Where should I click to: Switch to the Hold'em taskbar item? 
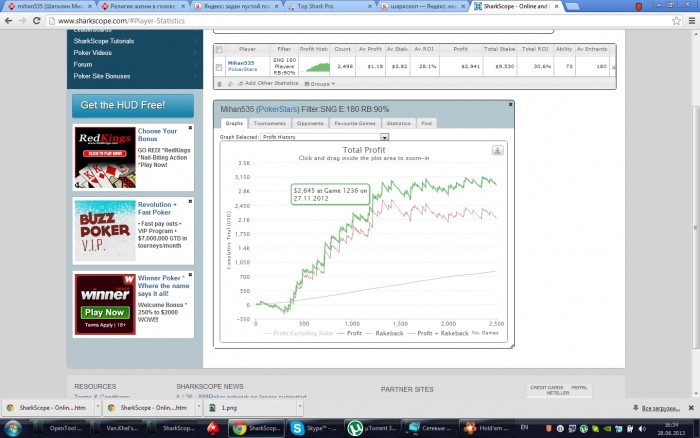pos(486,429)
